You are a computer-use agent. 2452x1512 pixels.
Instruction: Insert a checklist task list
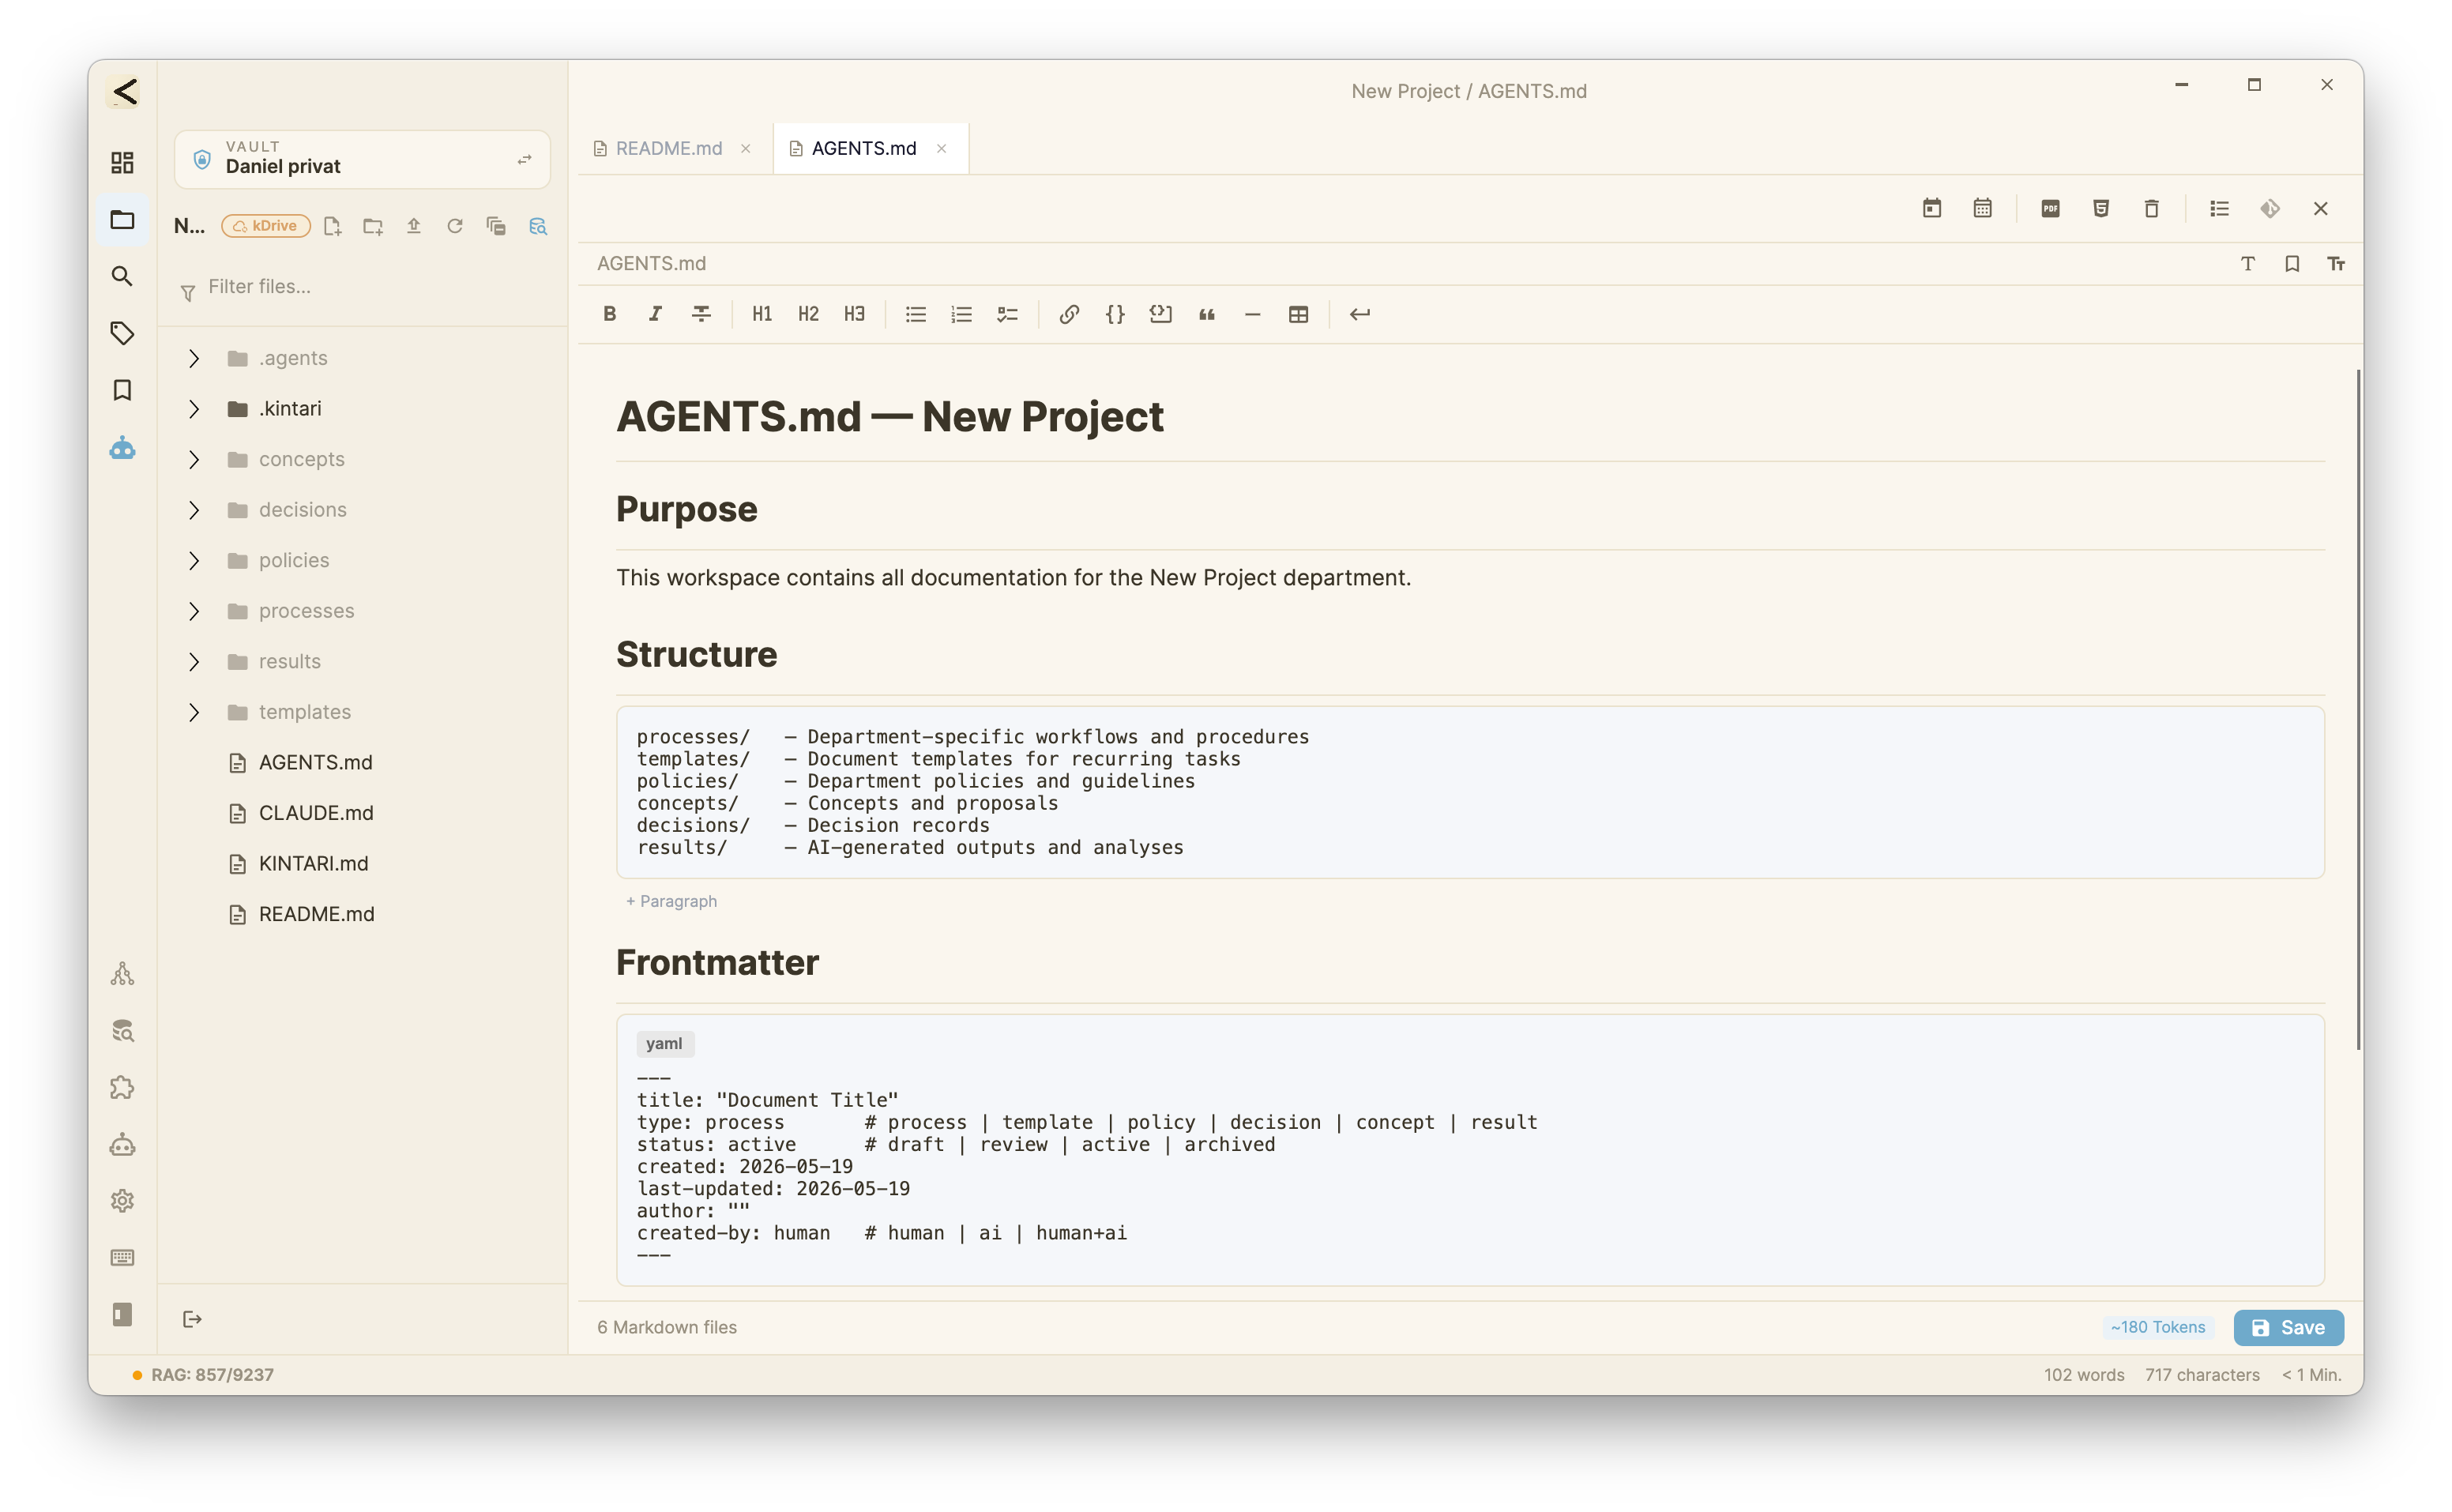[x=1007, y=314]
